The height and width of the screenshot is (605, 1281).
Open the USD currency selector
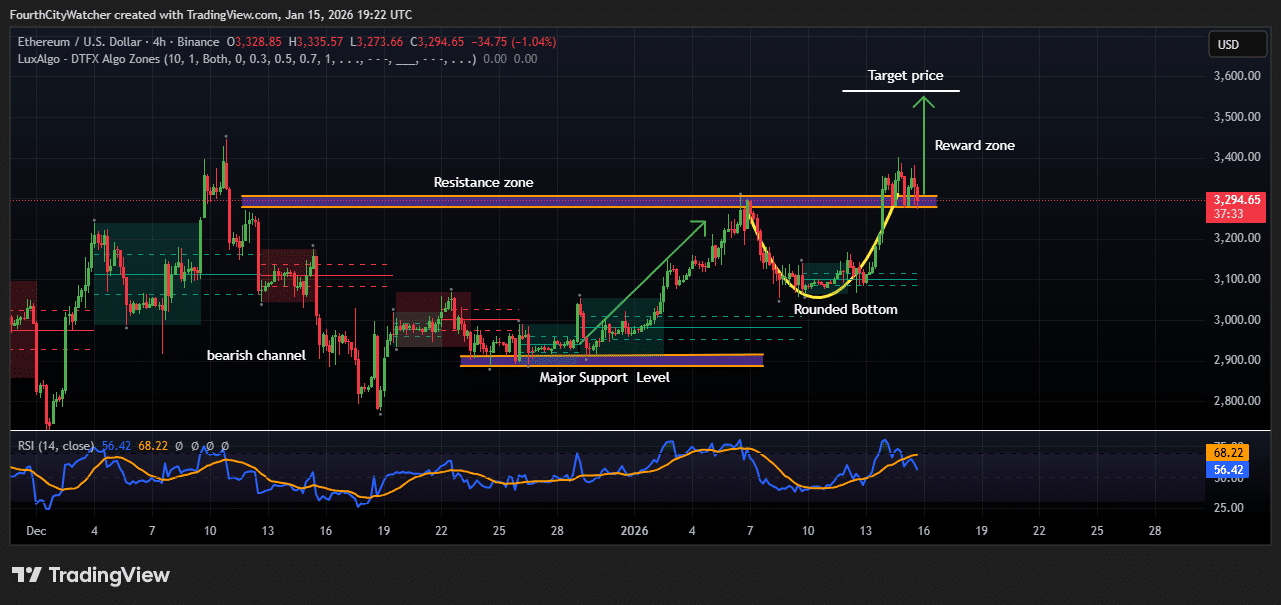[x=1236, y=44]
